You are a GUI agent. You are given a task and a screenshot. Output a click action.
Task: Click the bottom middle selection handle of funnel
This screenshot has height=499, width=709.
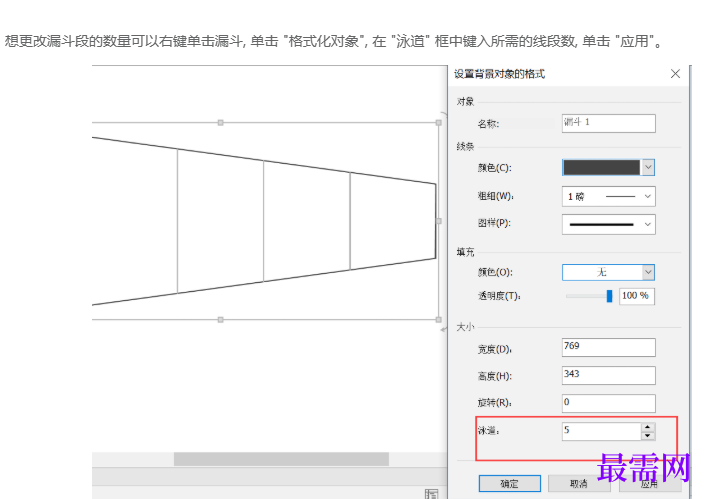point(221,320)
